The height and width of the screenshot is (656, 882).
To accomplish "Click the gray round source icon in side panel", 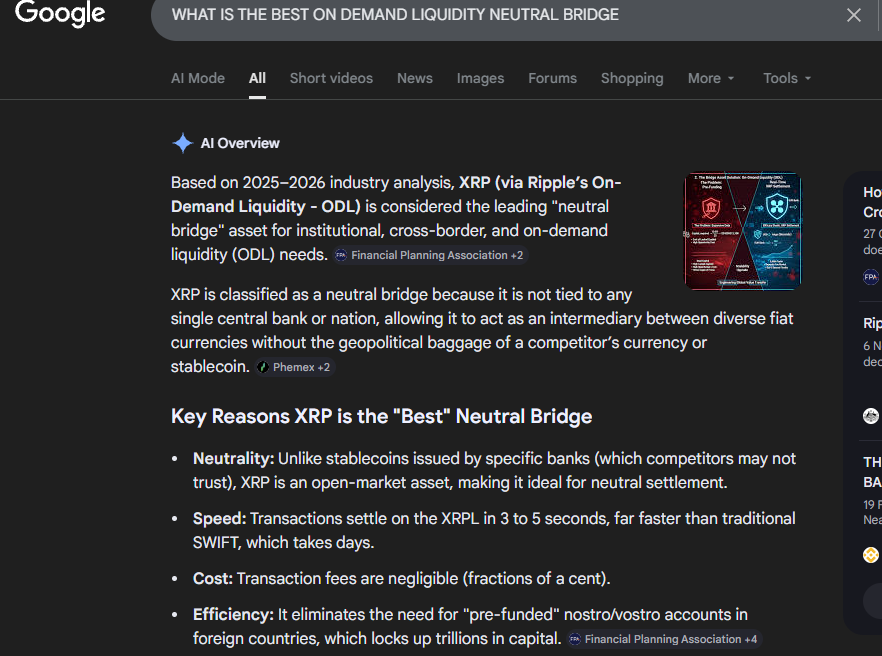I will (x=871, y=416).
